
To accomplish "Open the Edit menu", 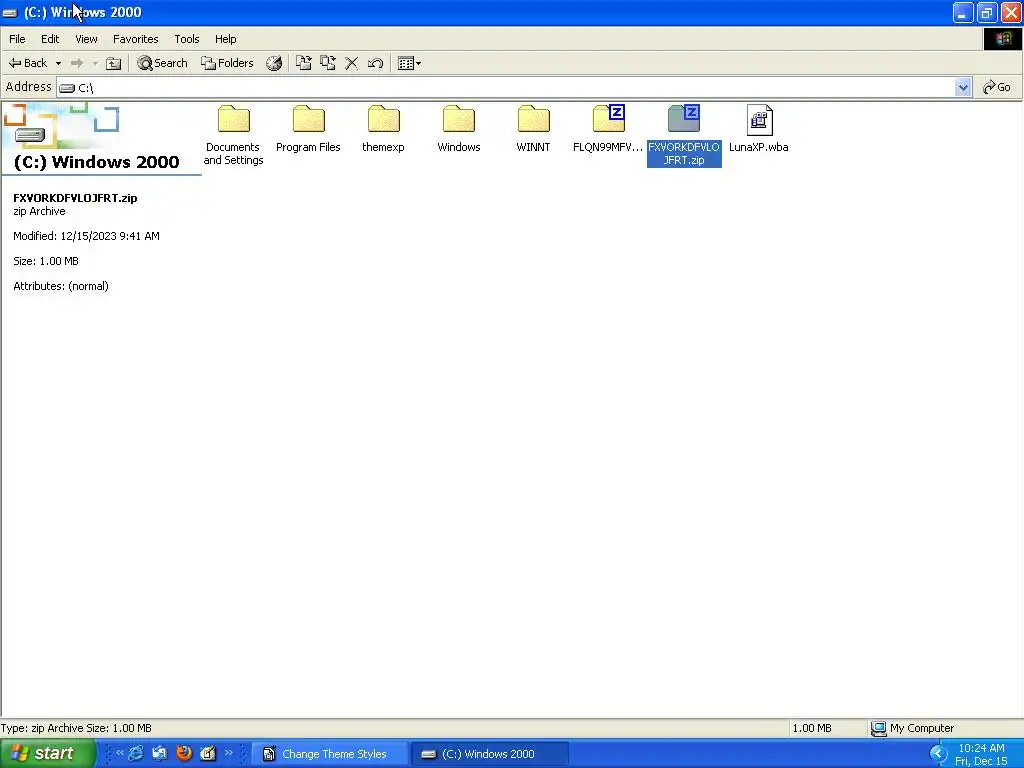I will (x=50, y=39).
